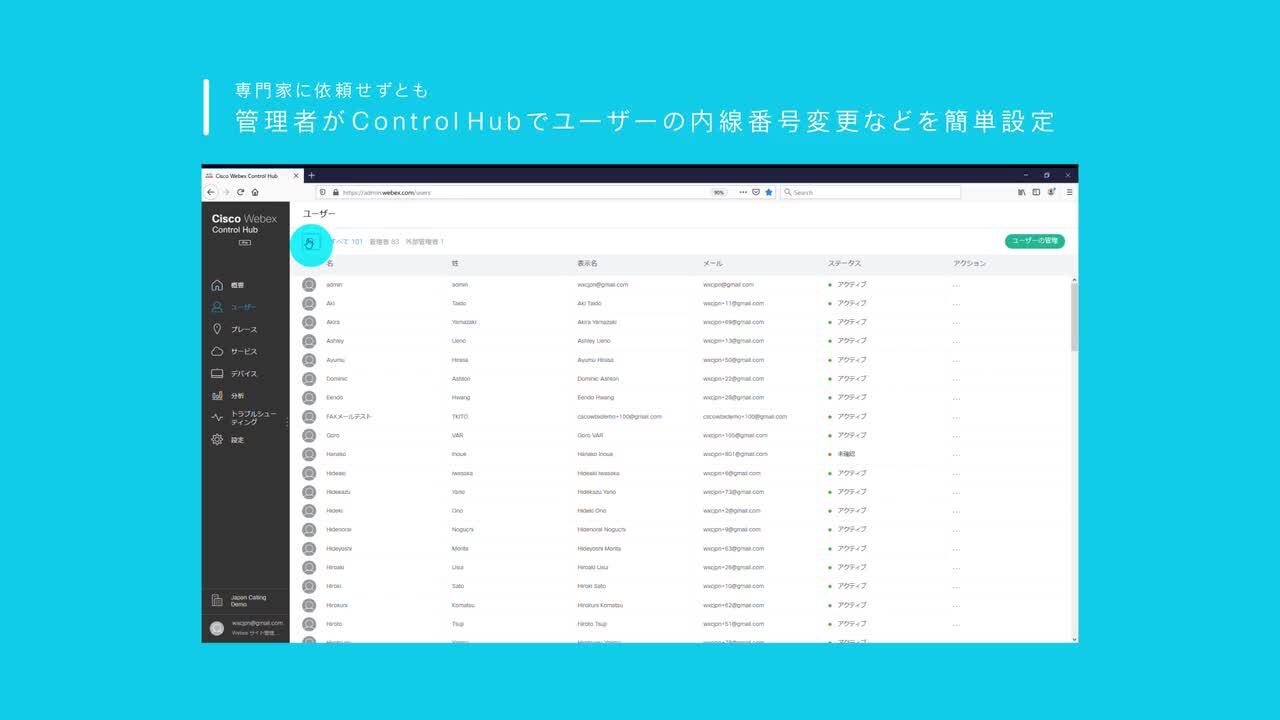Open the サービス services sidebar item
The width and height of the screenshot is (1280, 720).
[x=235, y=351]
